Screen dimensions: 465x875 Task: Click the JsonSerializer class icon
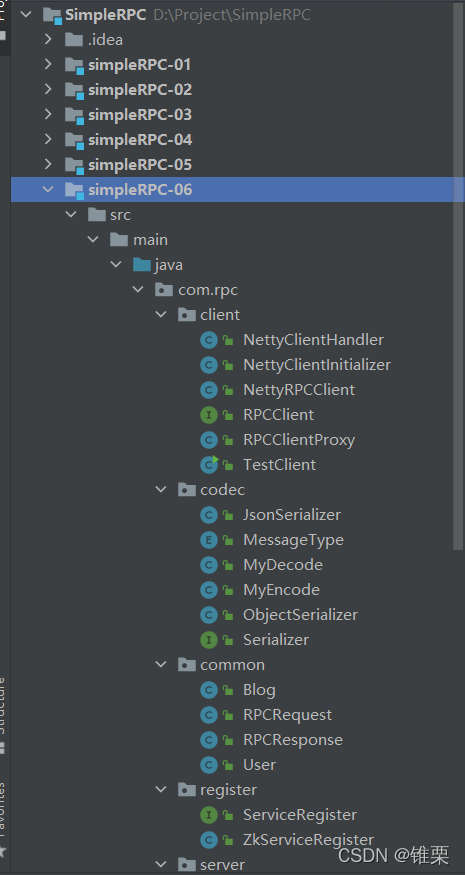pos(209,515)
